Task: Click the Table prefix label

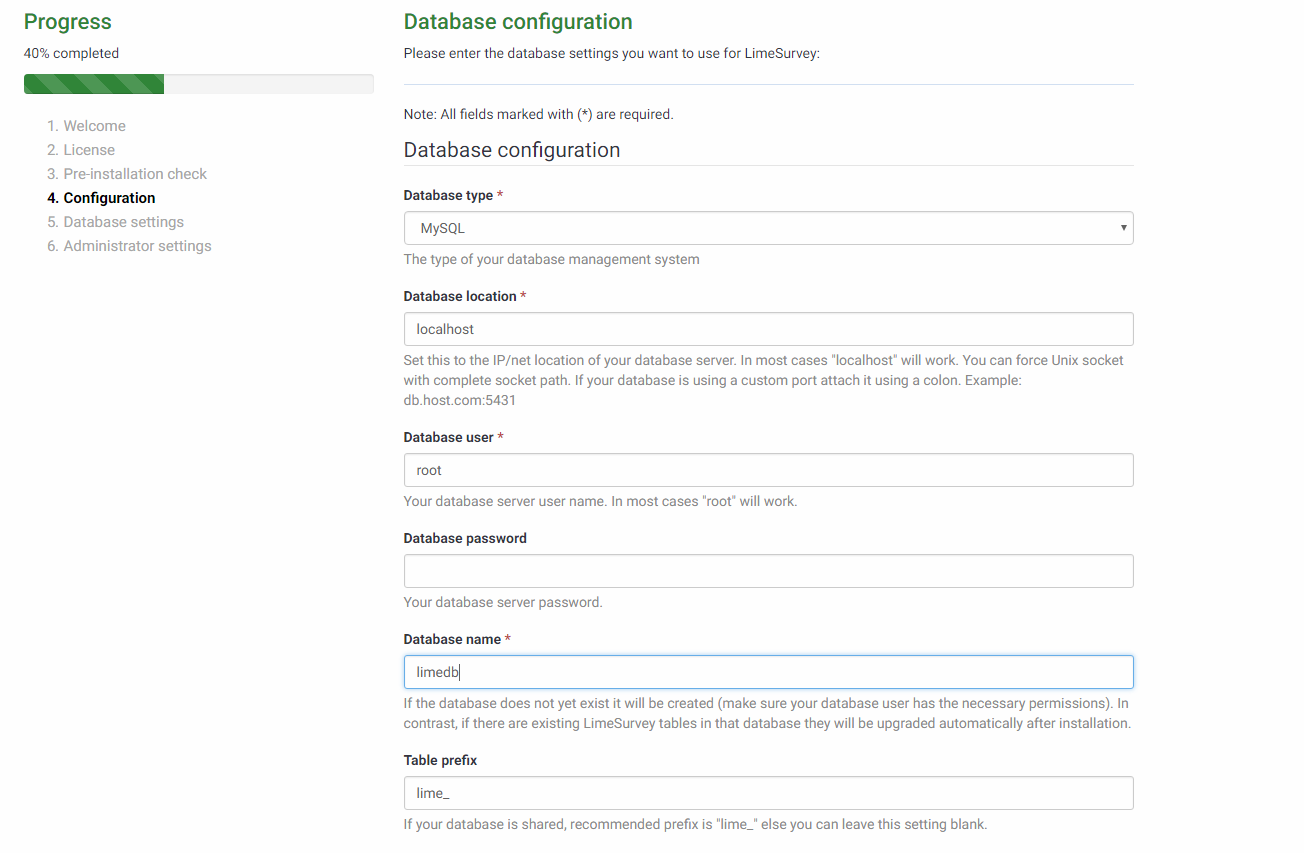Action: click(440, 760)
